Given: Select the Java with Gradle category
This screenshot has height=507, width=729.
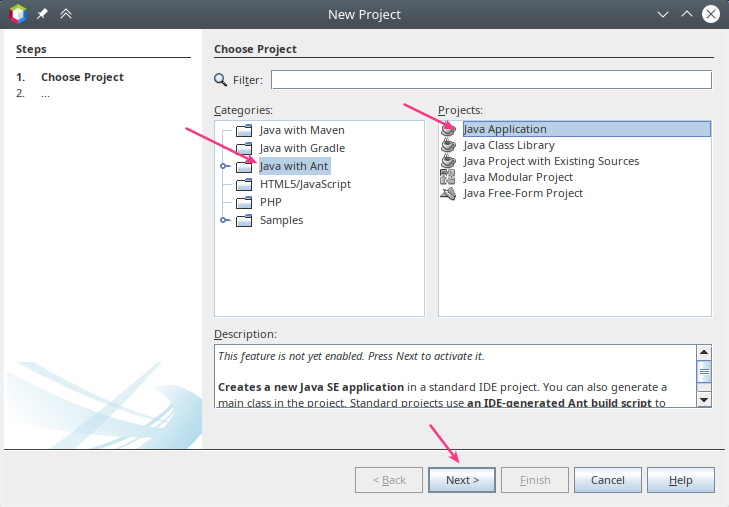Looking at the screenshot, I should pos(301,148).
